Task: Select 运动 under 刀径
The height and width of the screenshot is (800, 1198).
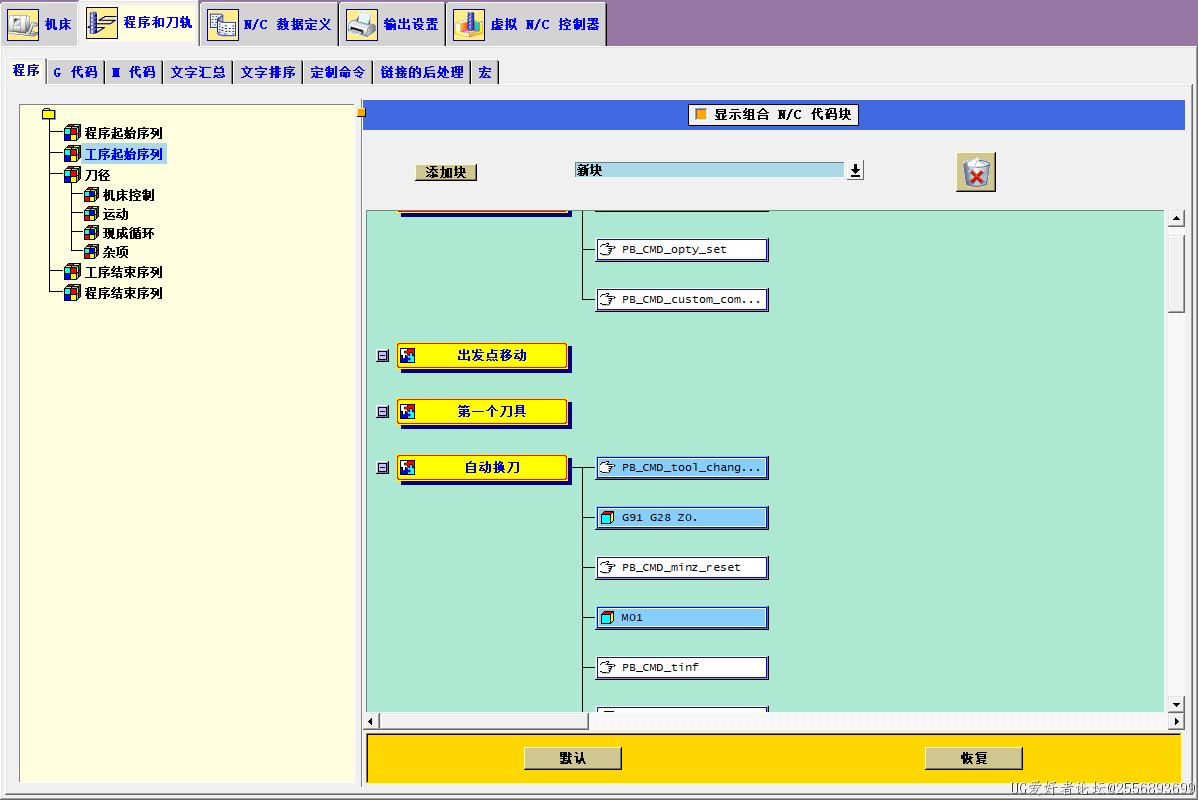Action: 115,214
